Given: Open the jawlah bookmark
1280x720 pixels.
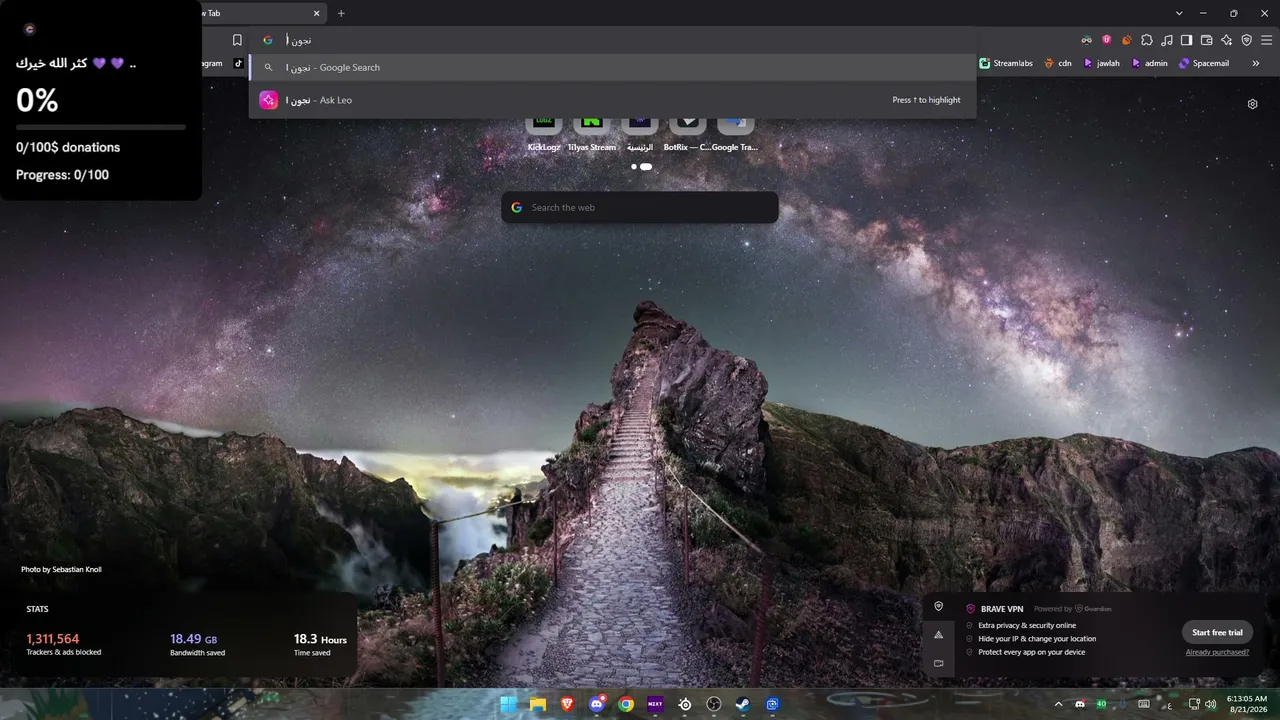Looking at the screenshot, I should [1102, 63].
